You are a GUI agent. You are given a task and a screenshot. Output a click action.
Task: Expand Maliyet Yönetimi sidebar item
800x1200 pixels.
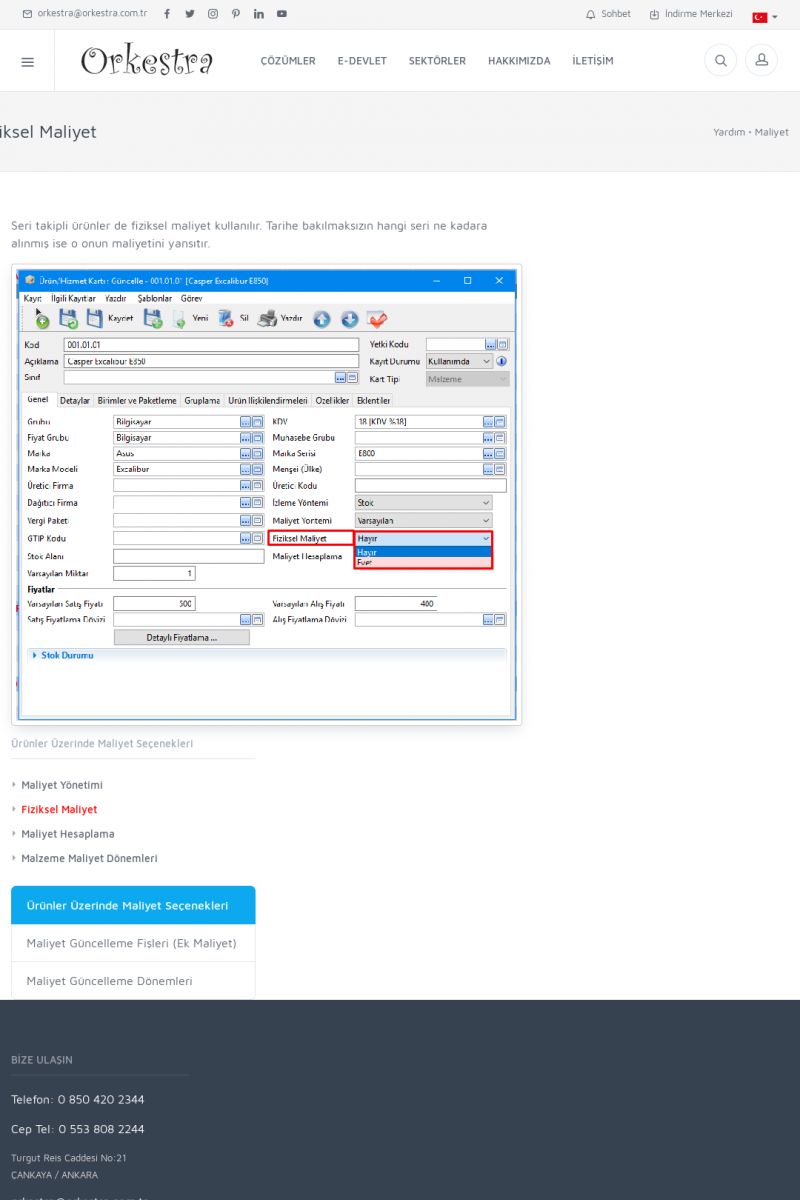click(62, 785)
